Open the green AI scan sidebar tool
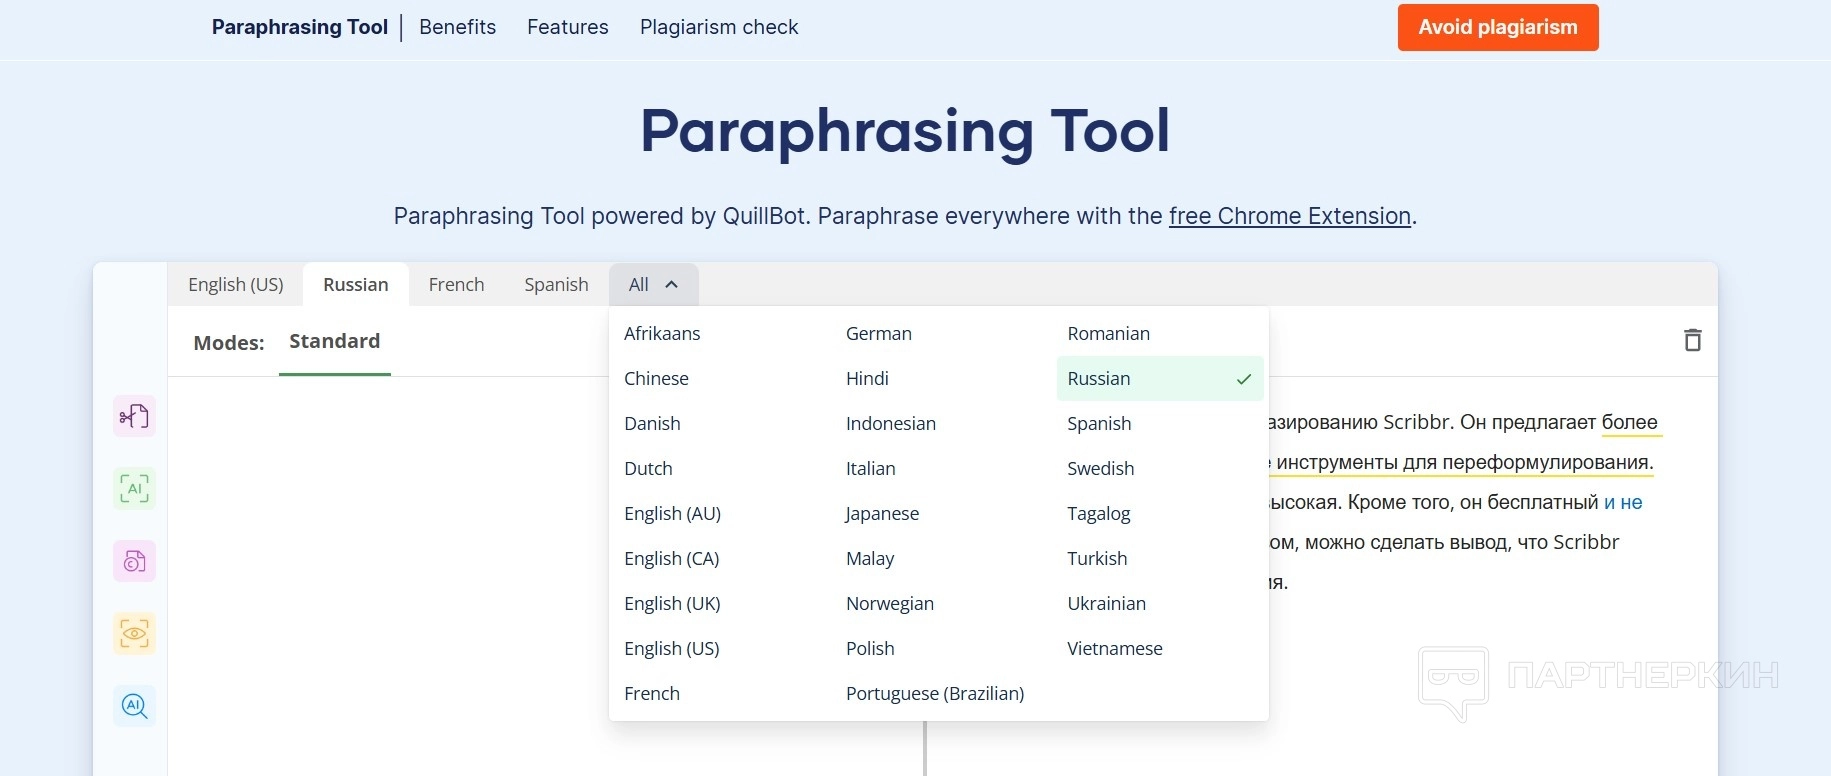Image resolution: width=1831 pixels, height=776 pixels. click(x=134, y=489)
